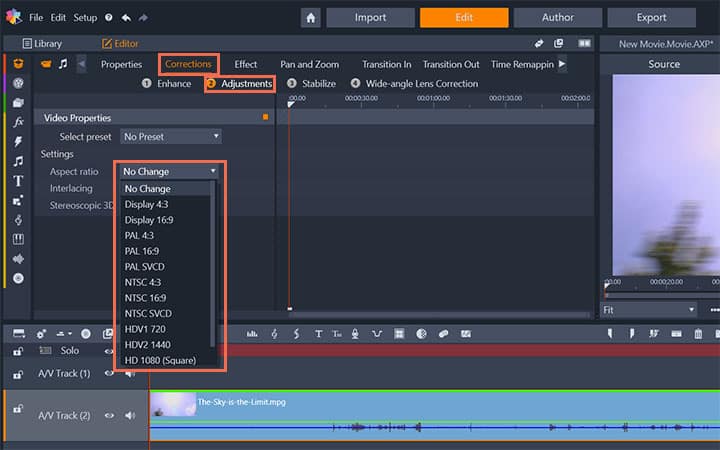Click the trash delete icon in timeline toolbar
Screen dimensions: 720x450
698,334
